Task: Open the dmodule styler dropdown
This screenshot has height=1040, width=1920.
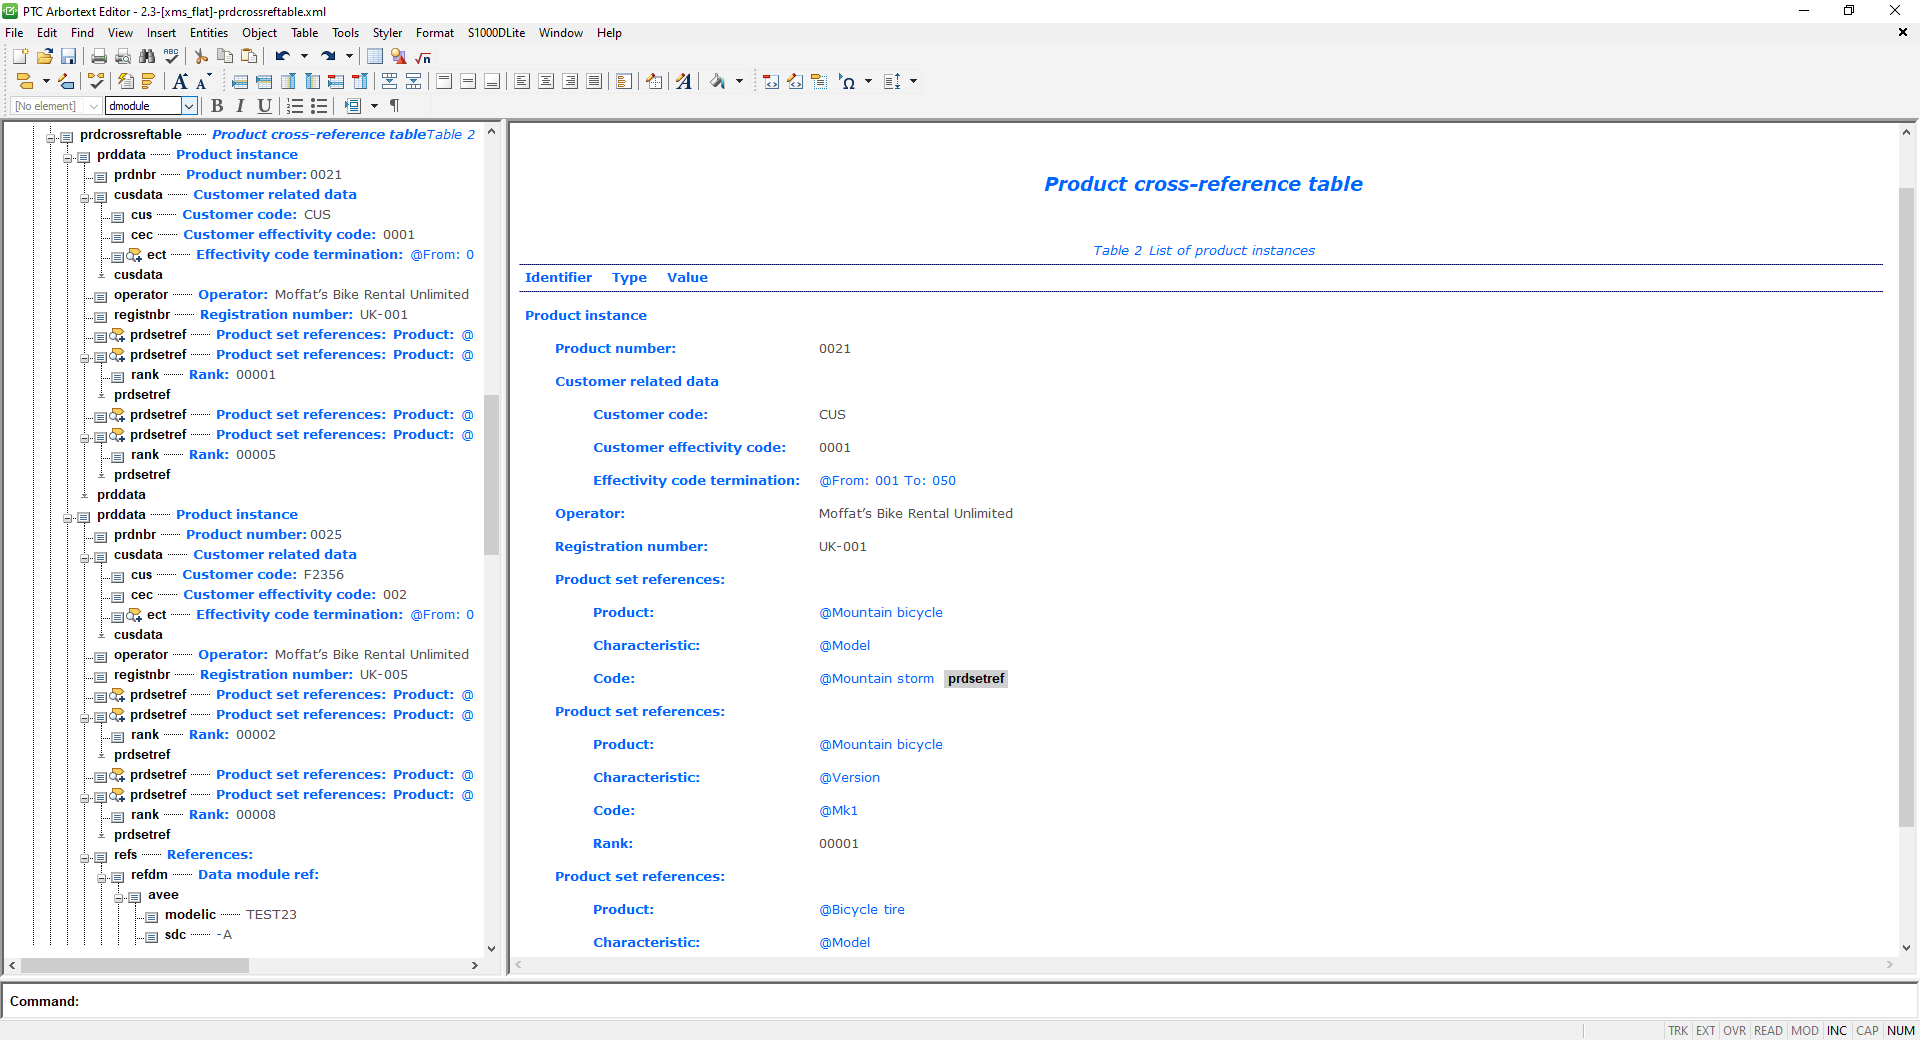Action: 189,106
